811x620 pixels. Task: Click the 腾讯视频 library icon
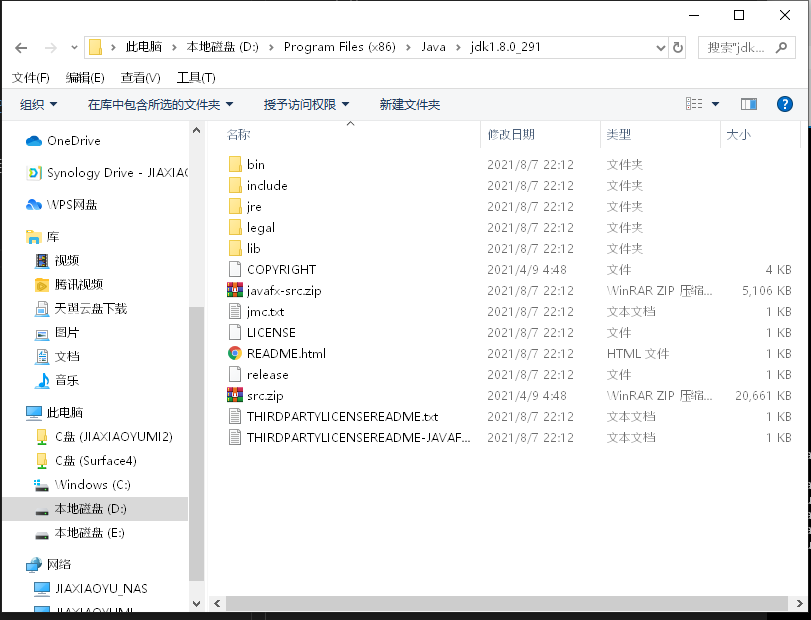(42, 284)
